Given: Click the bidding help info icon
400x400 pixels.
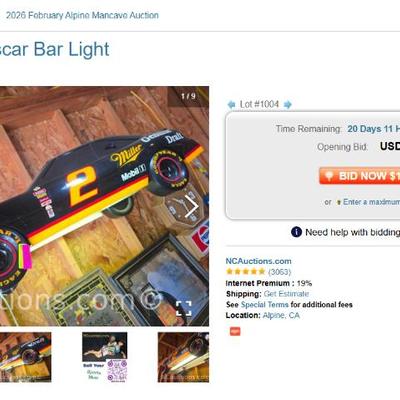Looking at the screenshot, I should [296, 232].
